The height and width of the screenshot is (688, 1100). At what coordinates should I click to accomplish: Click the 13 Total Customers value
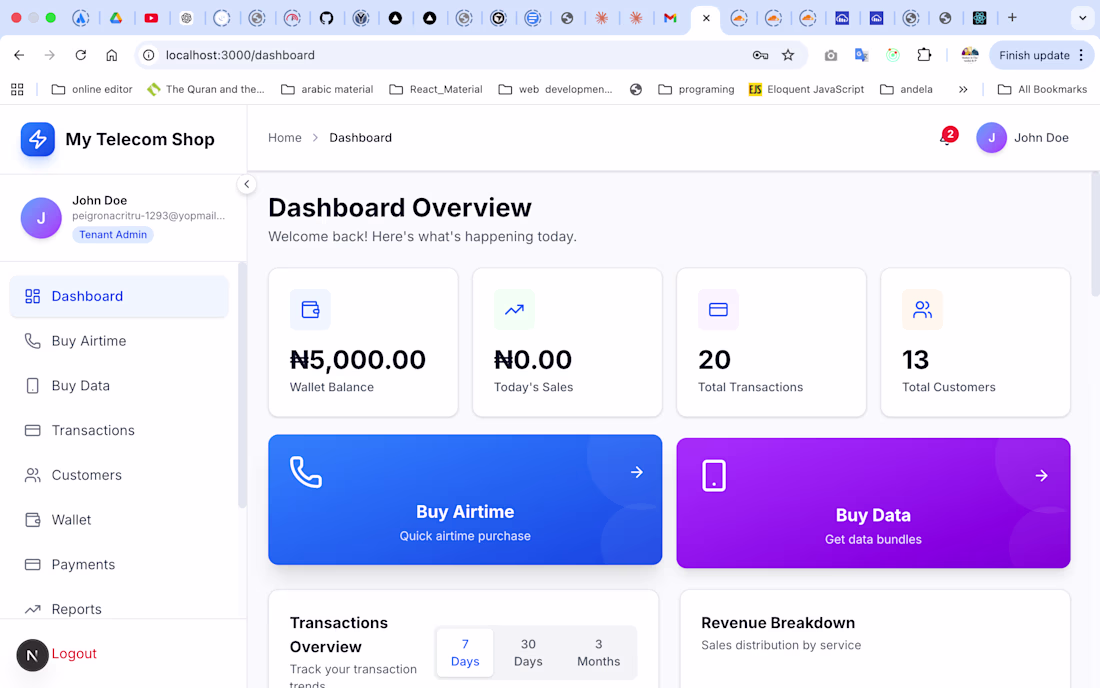[915, 360]
